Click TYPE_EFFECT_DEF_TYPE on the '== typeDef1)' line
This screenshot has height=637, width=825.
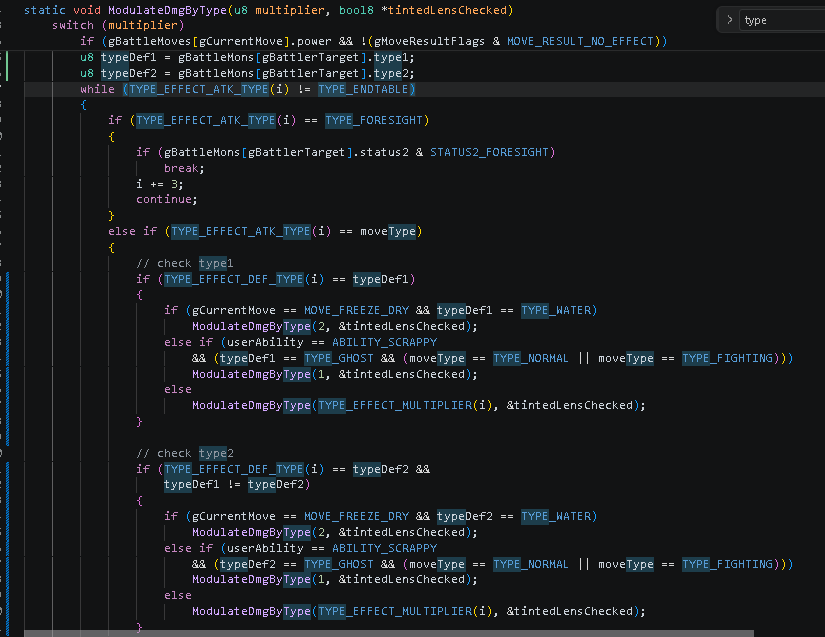point(234,279)
